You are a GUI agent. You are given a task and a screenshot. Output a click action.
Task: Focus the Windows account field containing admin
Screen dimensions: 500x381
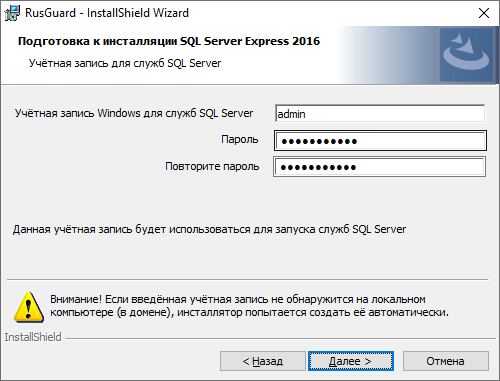point(380,114)
